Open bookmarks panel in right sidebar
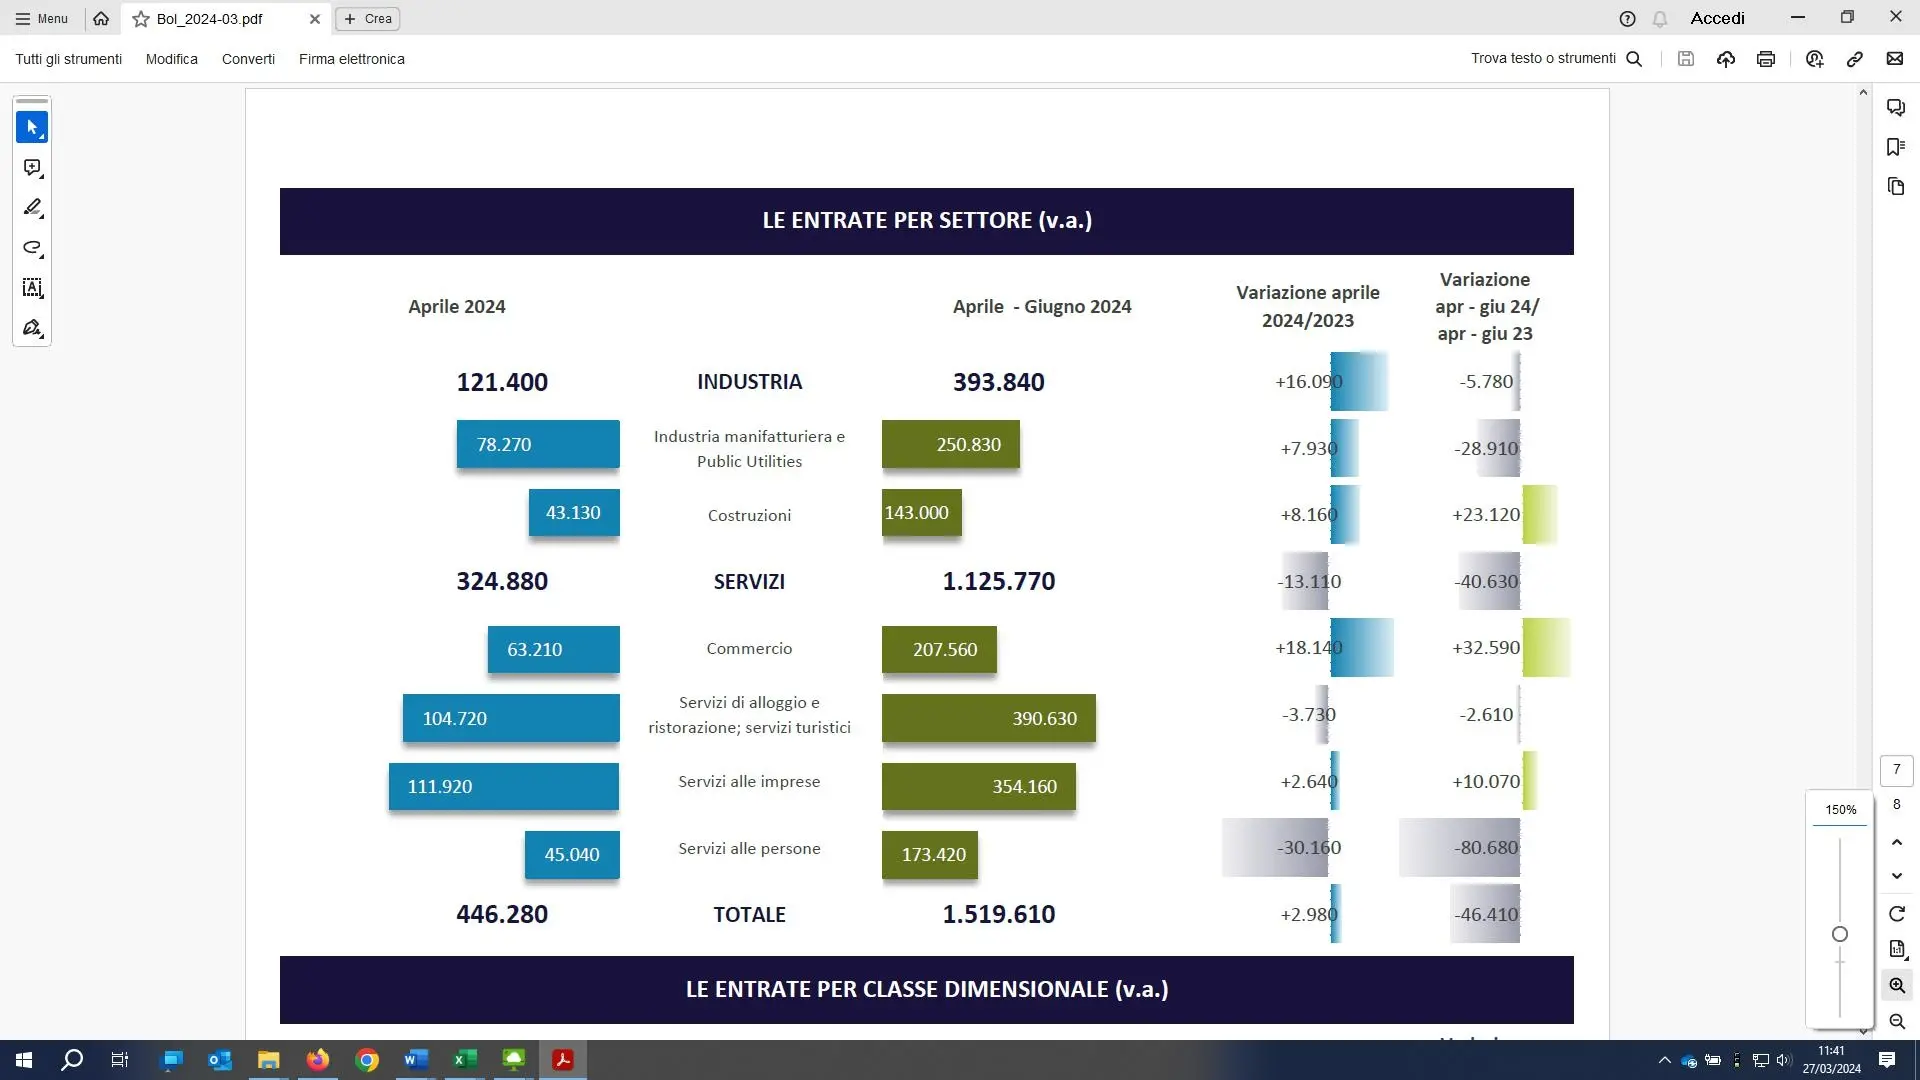1920x1080 pixels. click(1896, 147)
